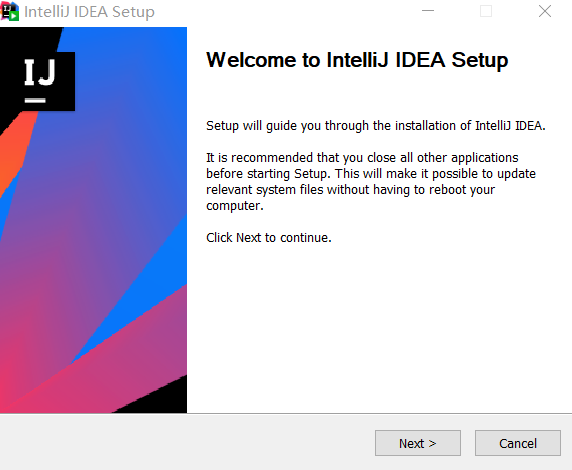This screenshot has width=572, height=470.
Task: Click the disabled maximize window button
Action: [486, 11]
